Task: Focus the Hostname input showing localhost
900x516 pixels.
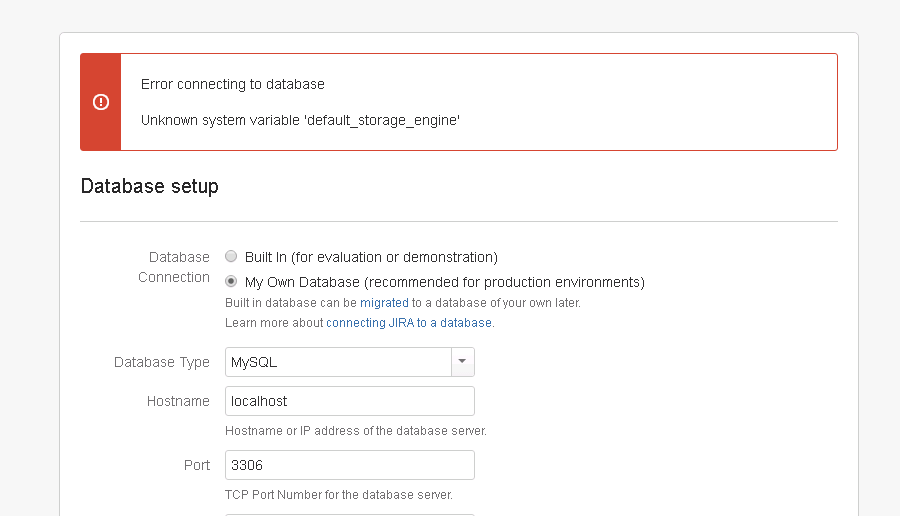Action: (x=350, y=401)
